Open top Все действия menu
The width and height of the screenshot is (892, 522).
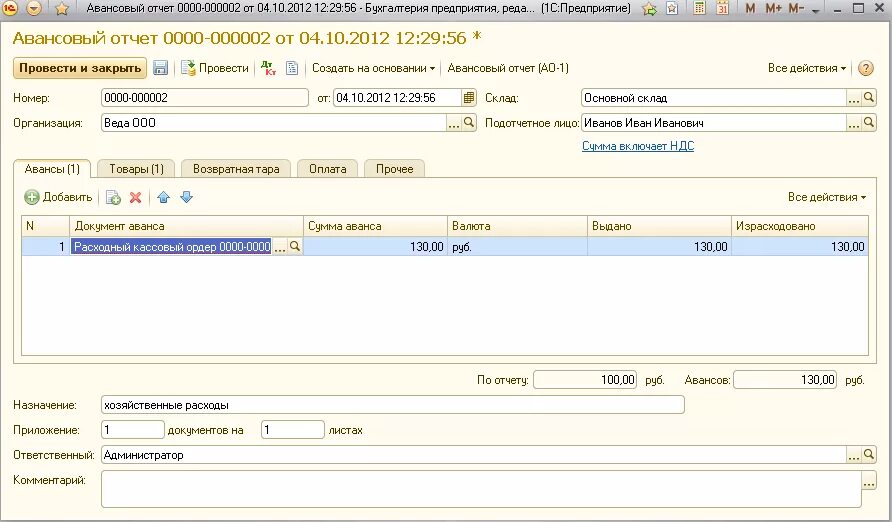tap(807, 68)
